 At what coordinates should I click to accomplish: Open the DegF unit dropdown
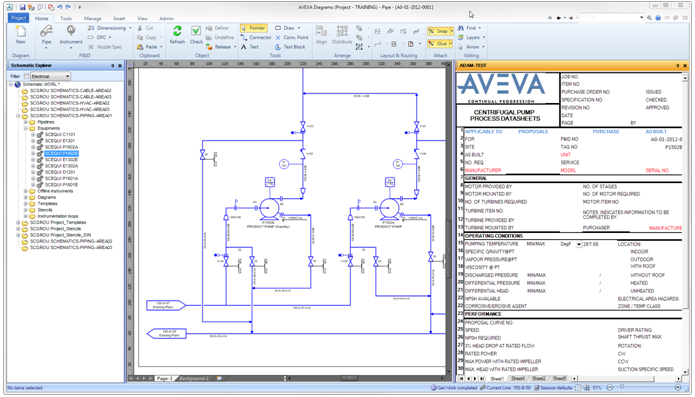[x=578, y=245]
